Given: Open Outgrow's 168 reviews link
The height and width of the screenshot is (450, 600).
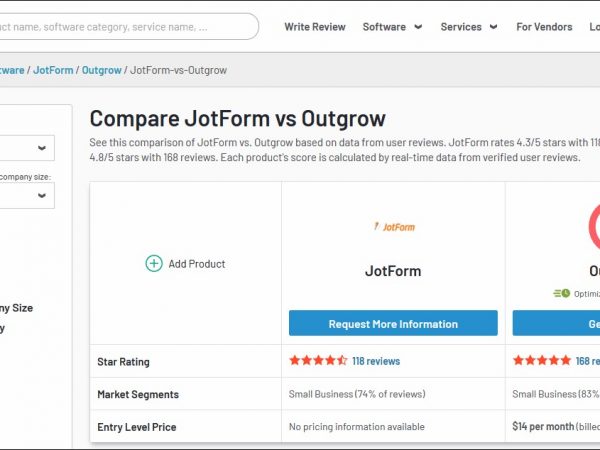Looking at the screenshot, I should tap(588, 361).
